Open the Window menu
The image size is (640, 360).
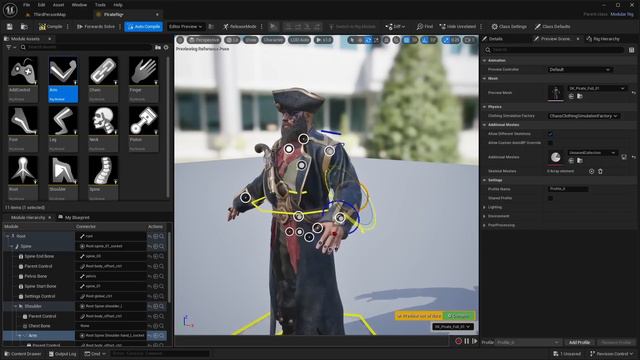(79, 5)
